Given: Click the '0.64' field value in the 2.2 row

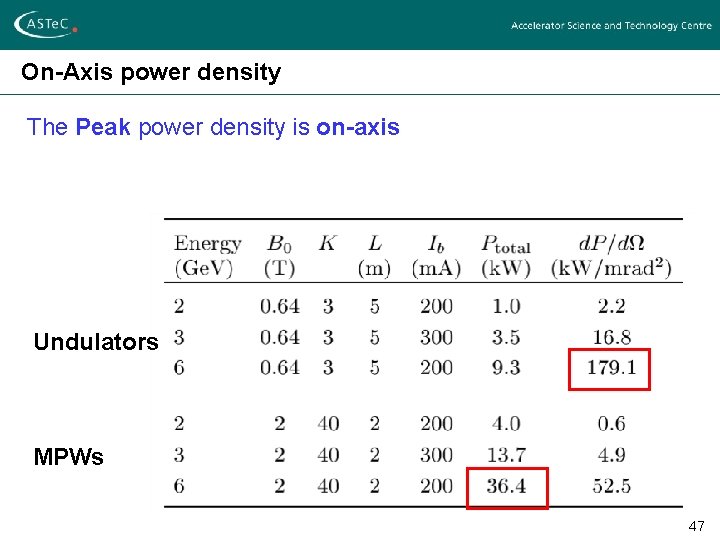Looking at the screenshot, I should [x=280, y=306].
